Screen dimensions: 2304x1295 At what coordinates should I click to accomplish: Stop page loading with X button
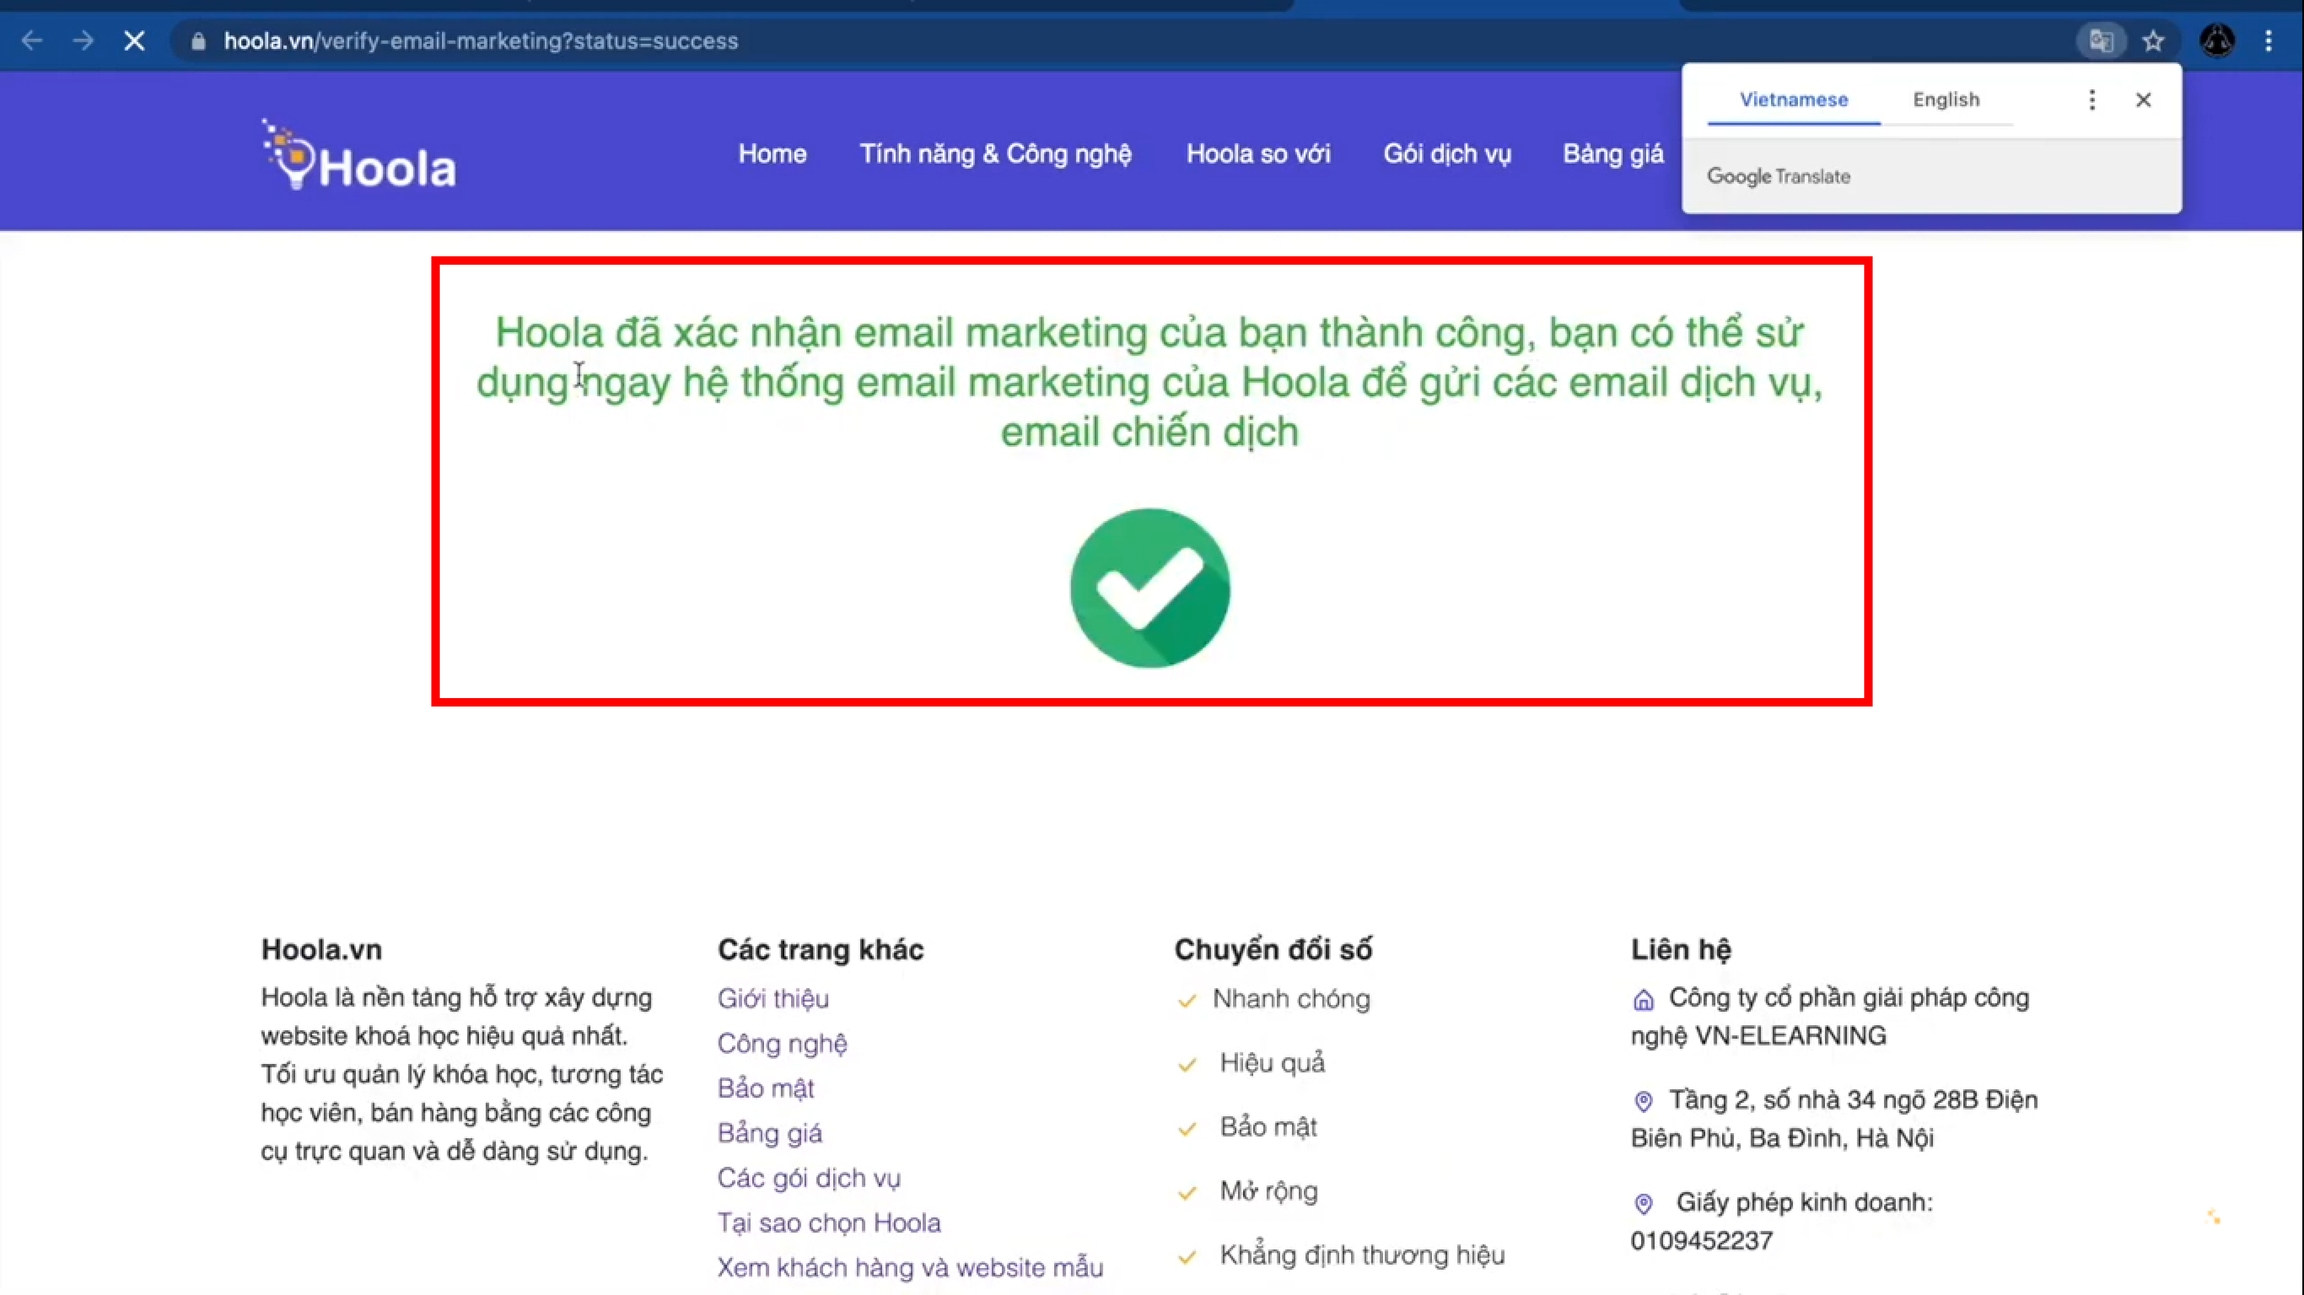134,41
